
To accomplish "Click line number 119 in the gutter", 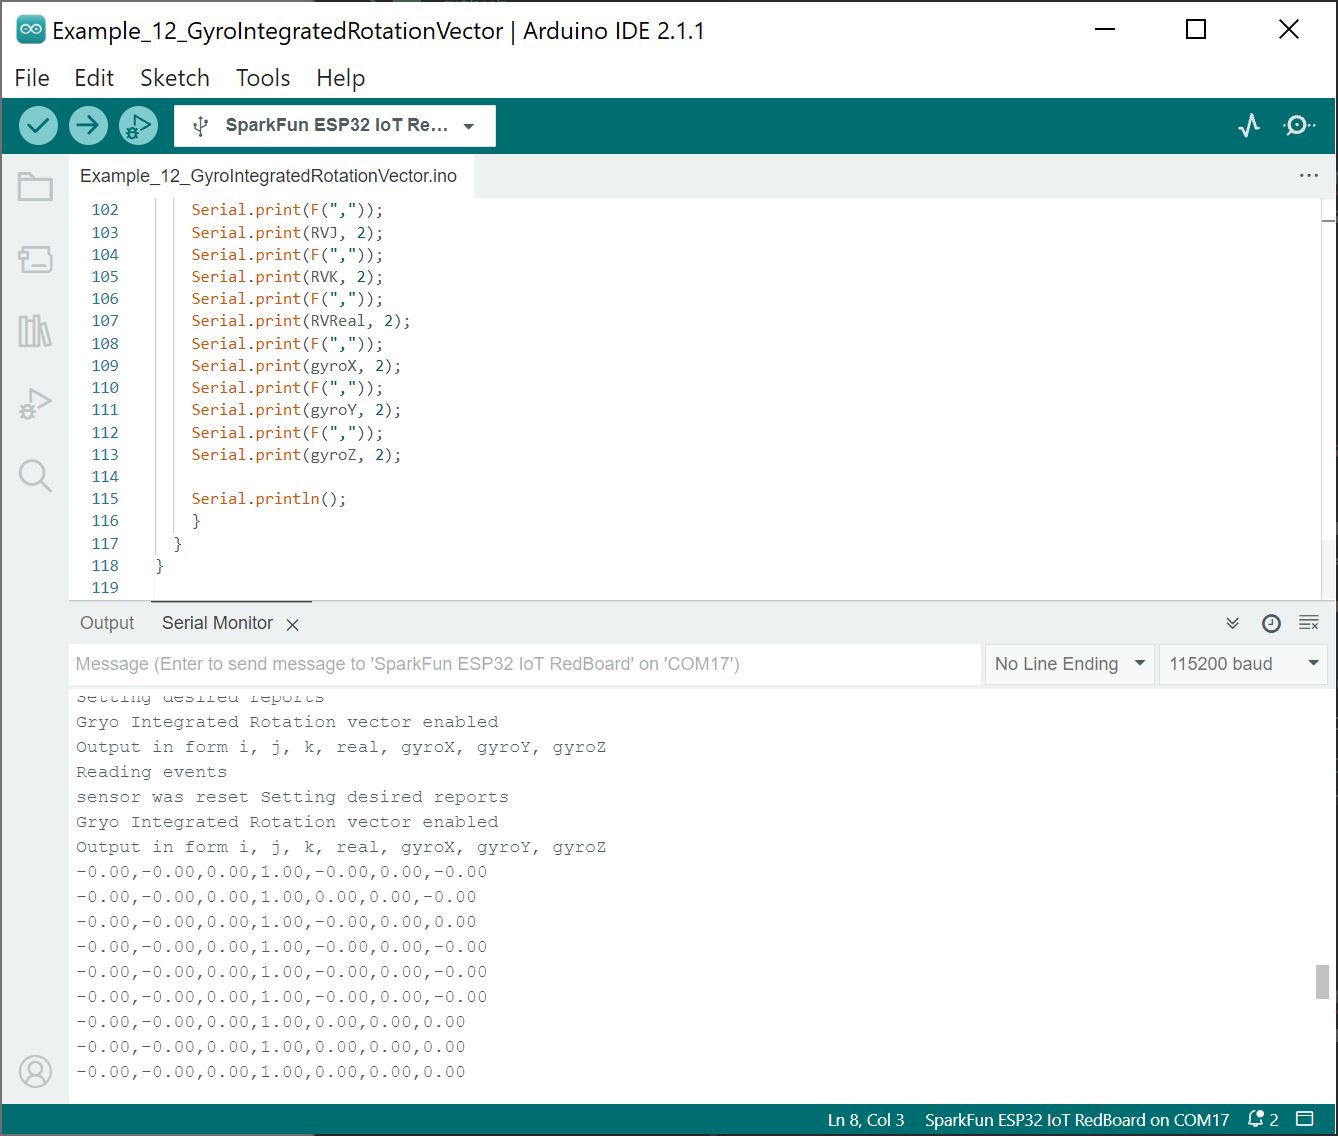I will click(105, 588).
